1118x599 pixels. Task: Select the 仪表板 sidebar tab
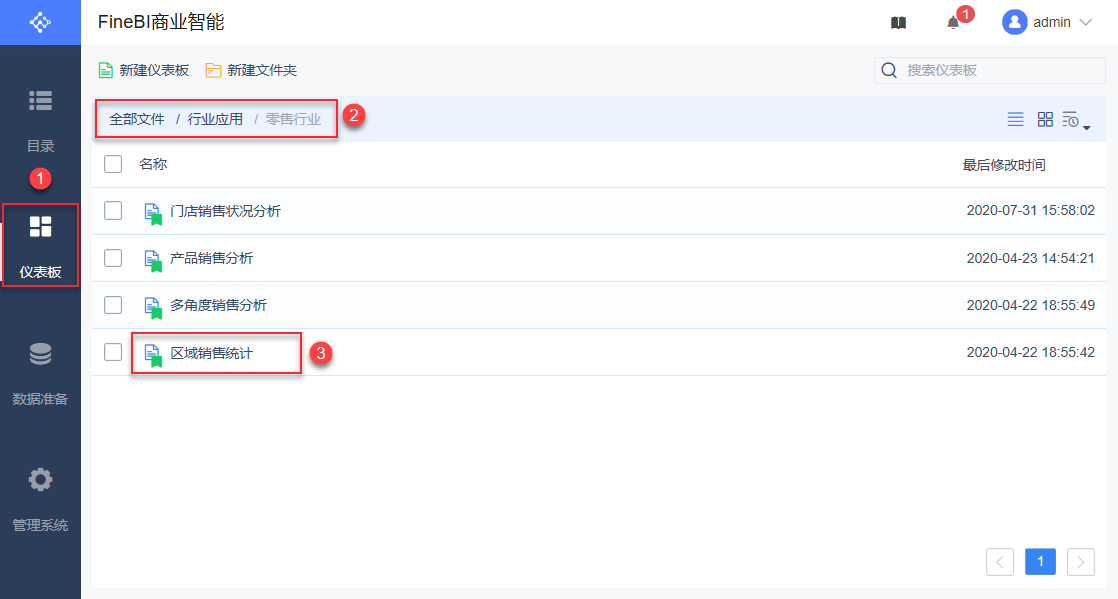(40, 245)
